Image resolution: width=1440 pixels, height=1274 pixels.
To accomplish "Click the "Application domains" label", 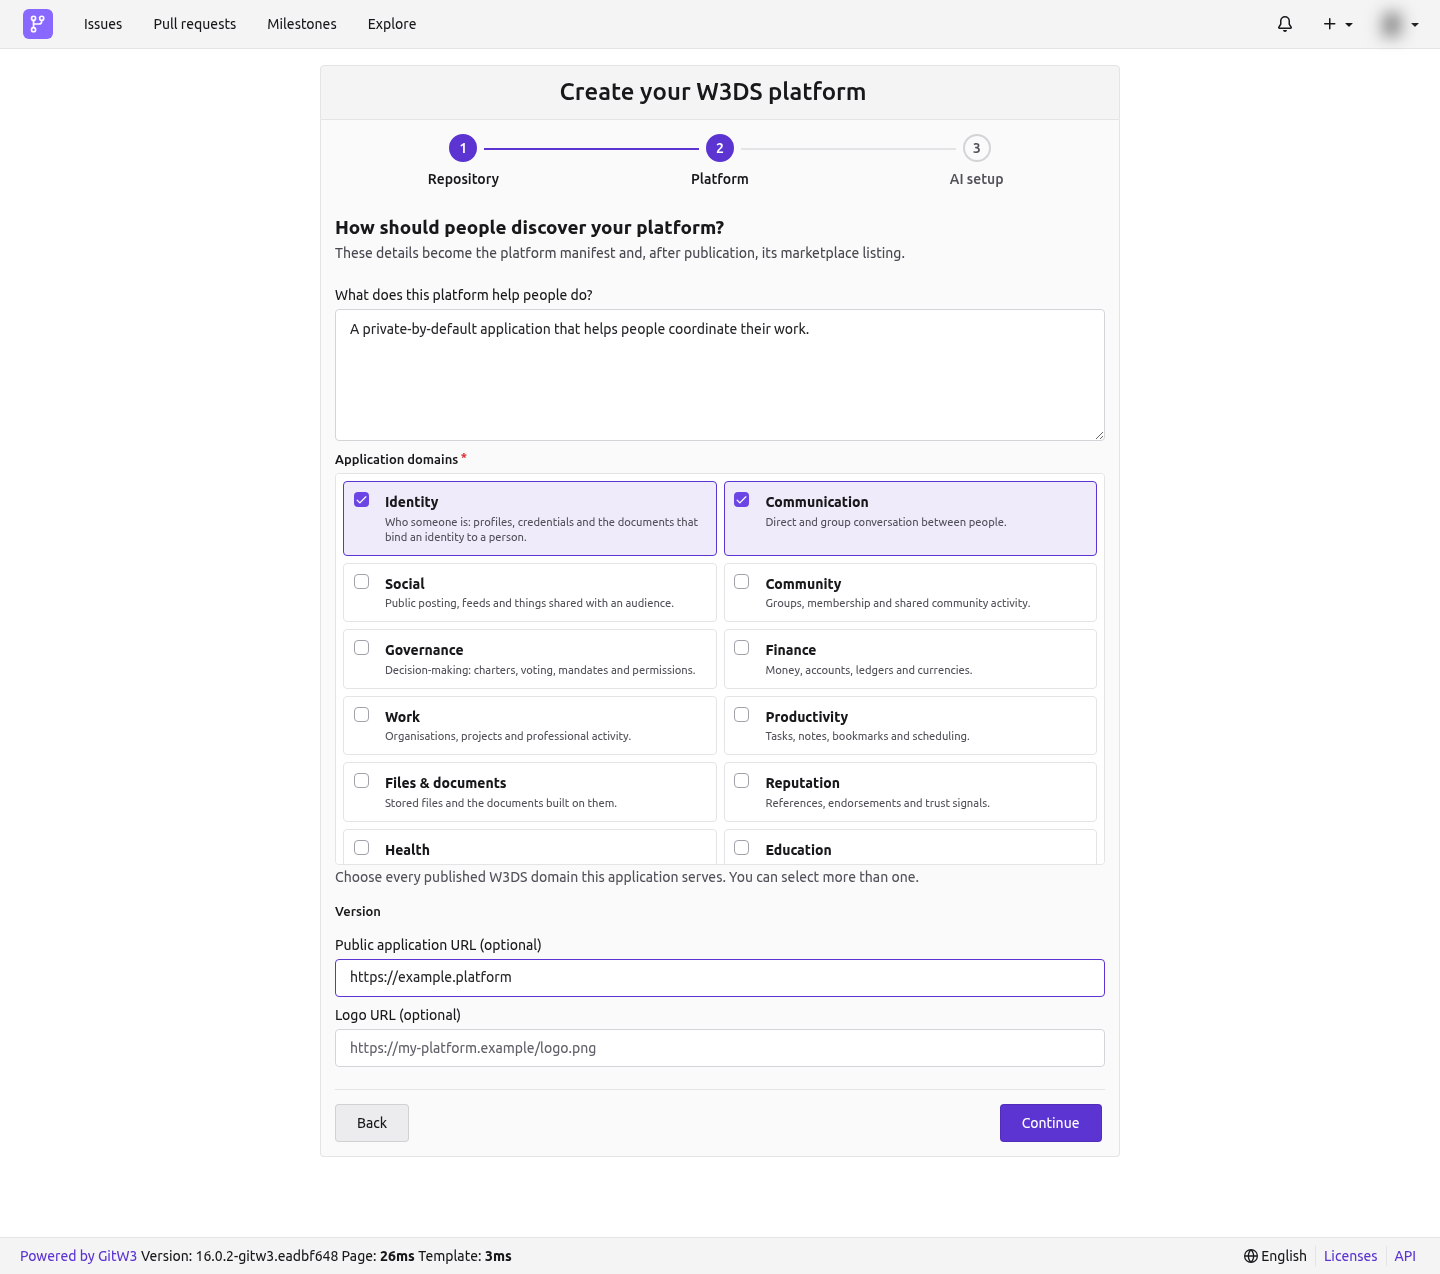I will tap(397, 460).
